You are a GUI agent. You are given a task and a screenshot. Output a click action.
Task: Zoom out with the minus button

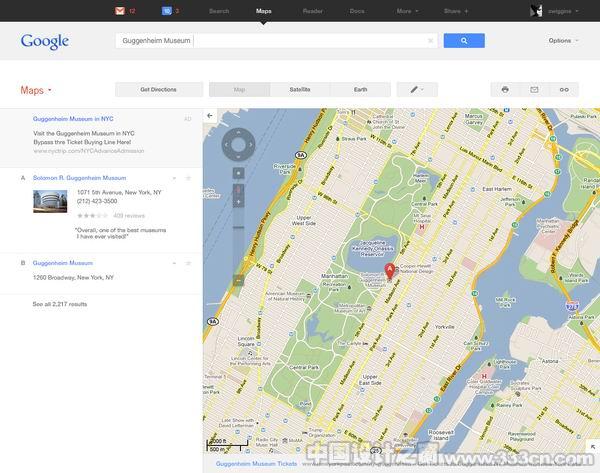click(x=238, y=281)
